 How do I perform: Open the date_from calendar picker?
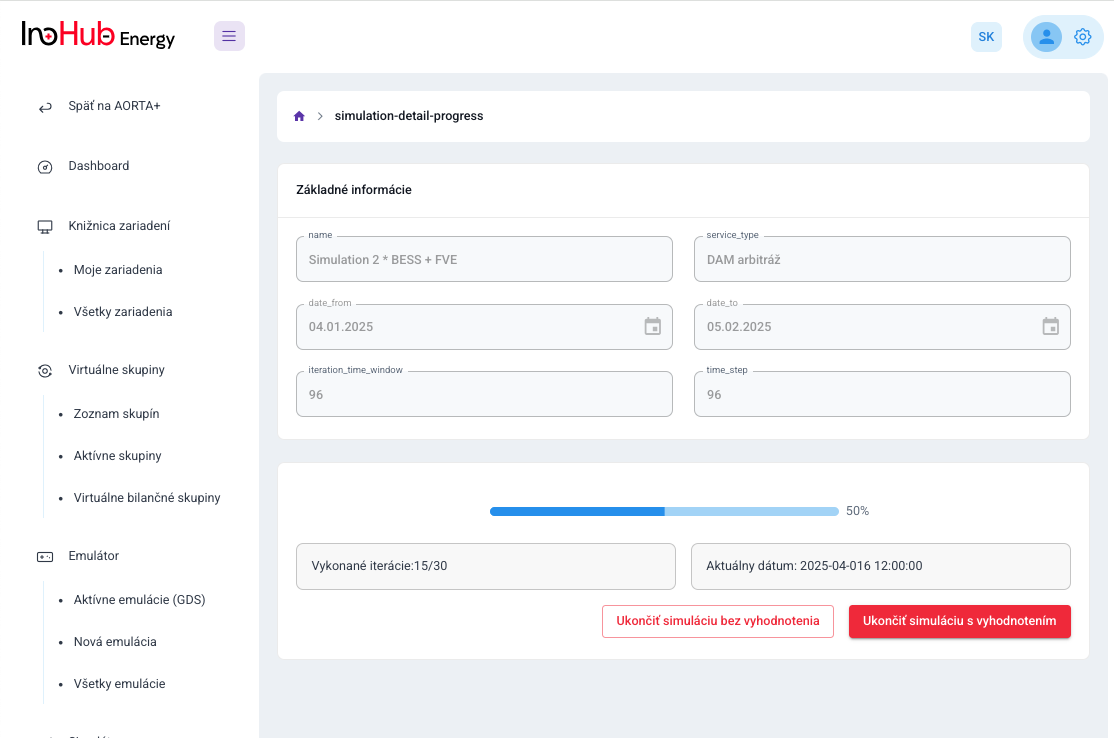pyautogui.click(x=652, y=326)
